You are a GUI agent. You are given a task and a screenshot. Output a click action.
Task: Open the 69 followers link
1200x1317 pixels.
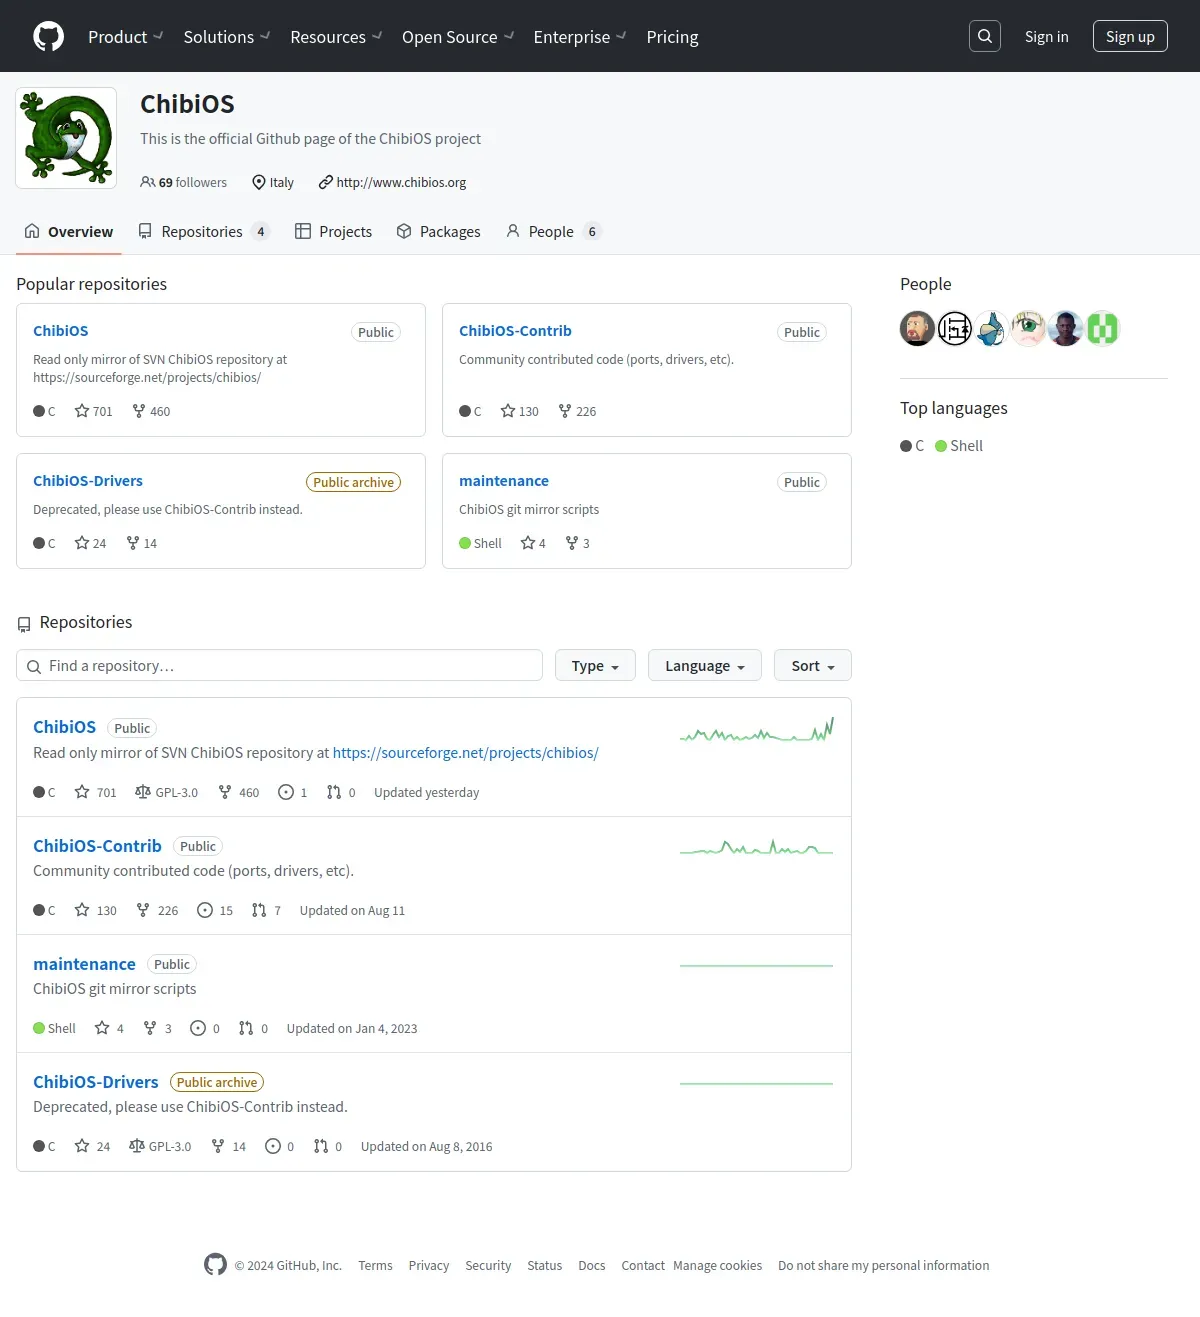[184, 182]
